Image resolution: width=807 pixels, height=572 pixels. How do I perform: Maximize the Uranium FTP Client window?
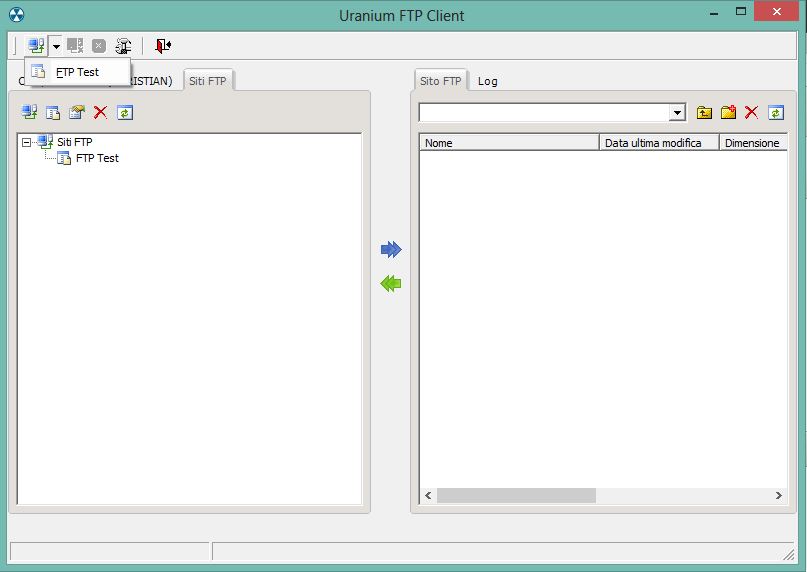click(741, 11)
